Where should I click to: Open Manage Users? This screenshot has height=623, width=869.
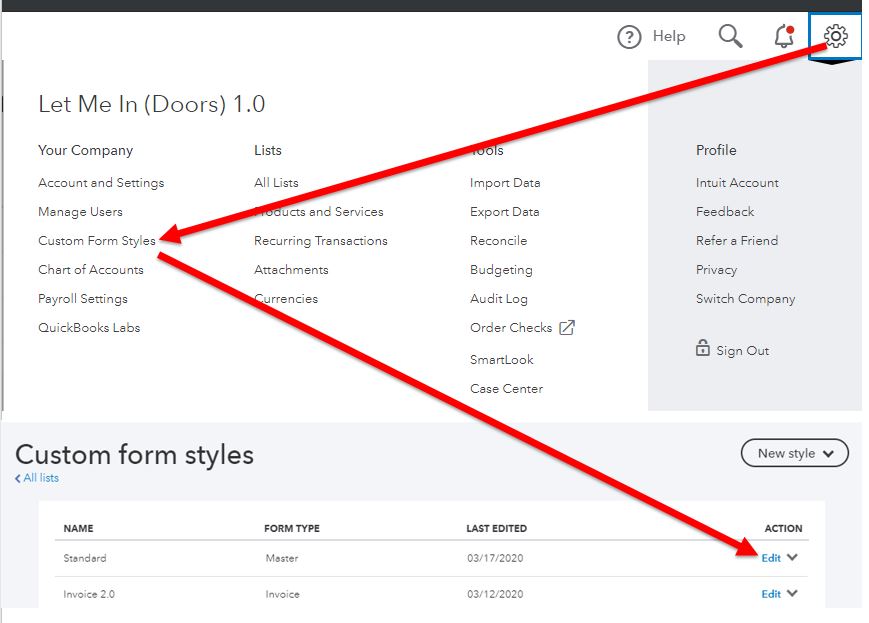[80, 212]
